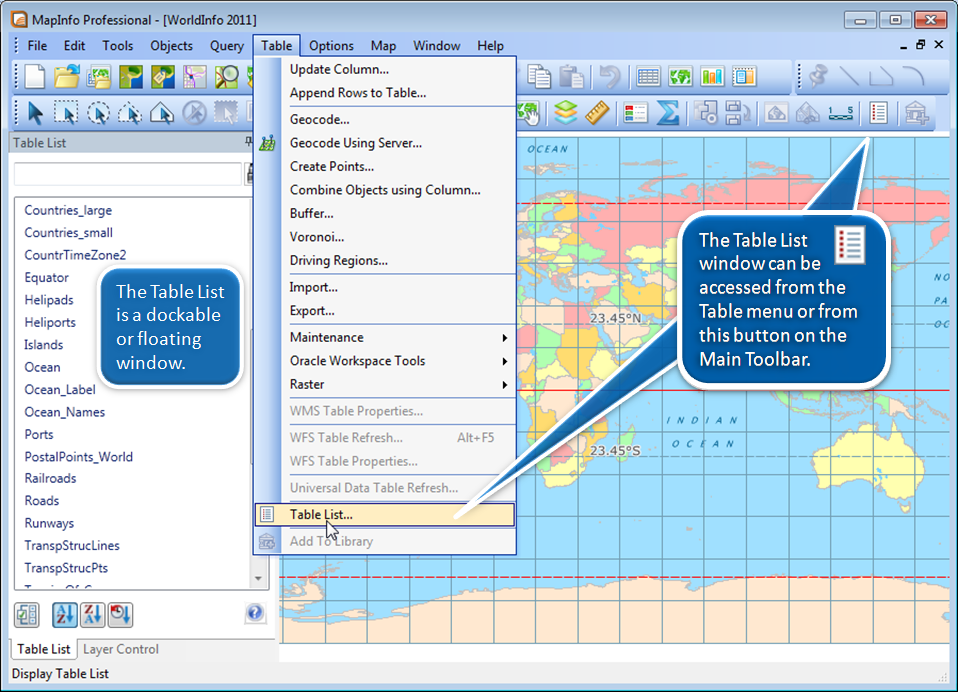Viewport: 958px width, 692px height.
Task: Click the Layer Control stacked layers icon
Action: point(566,112)
